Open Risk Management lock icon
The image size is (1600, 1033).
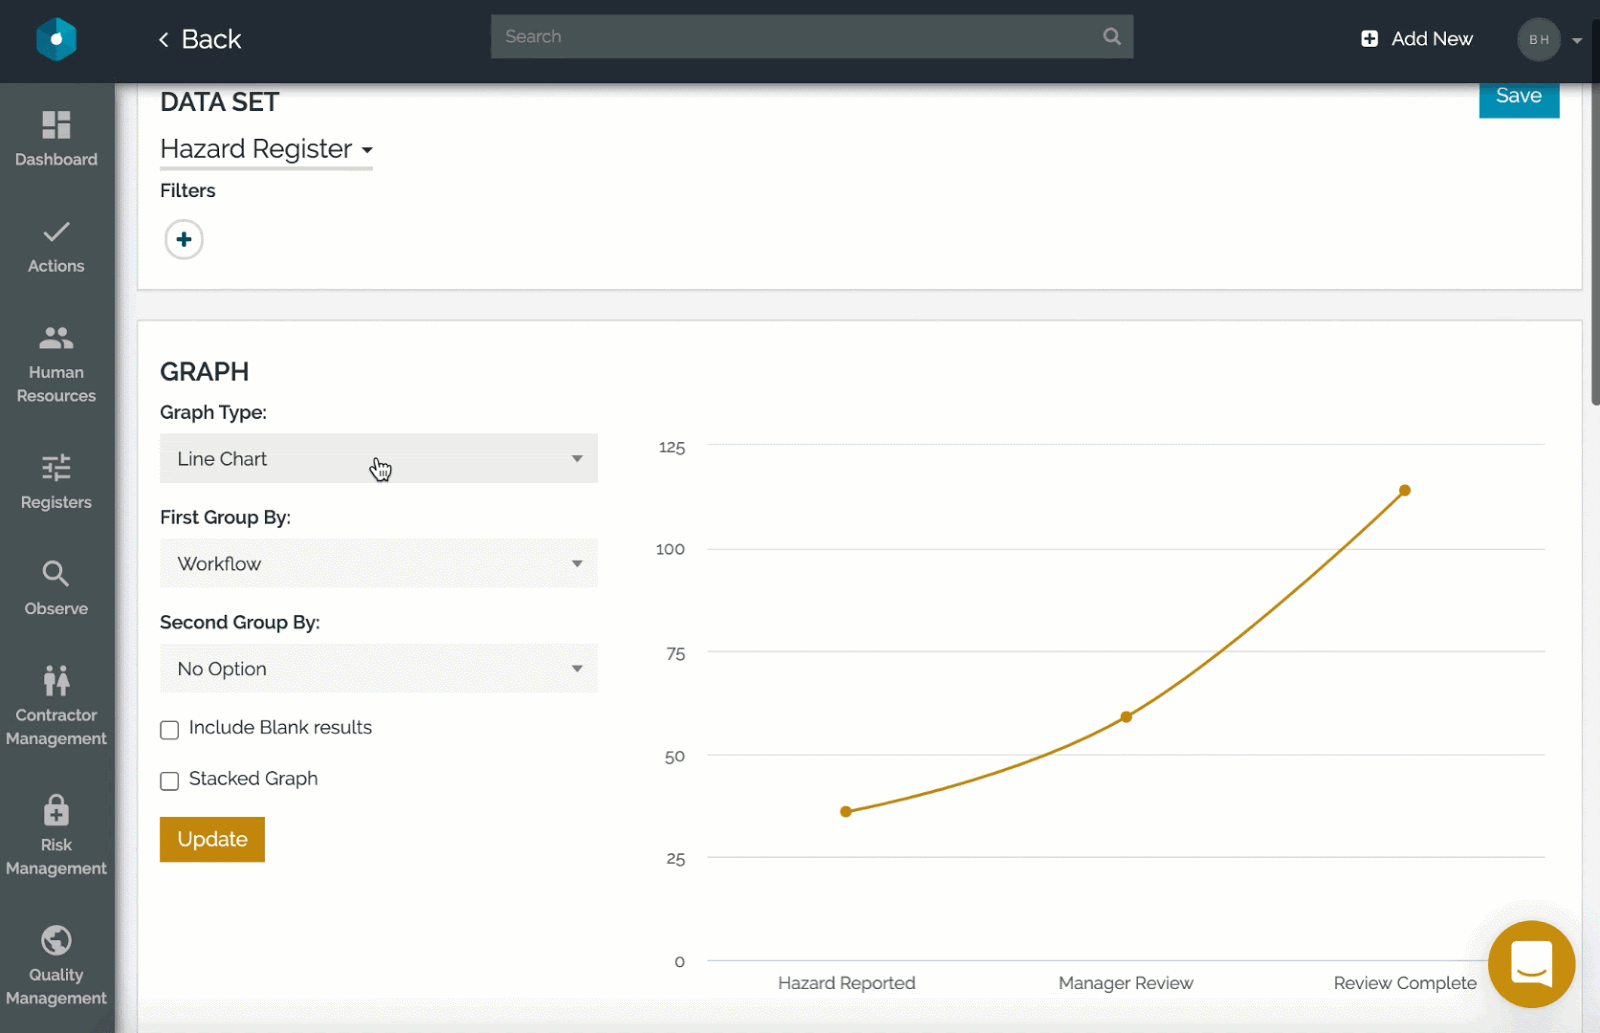point(56,810)
